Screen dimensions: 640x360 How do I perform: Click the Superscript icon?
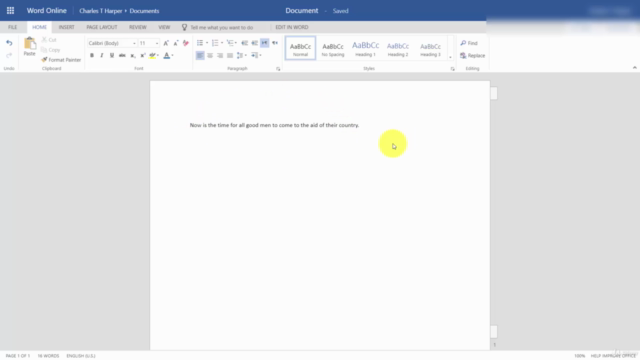coord(142,56)
